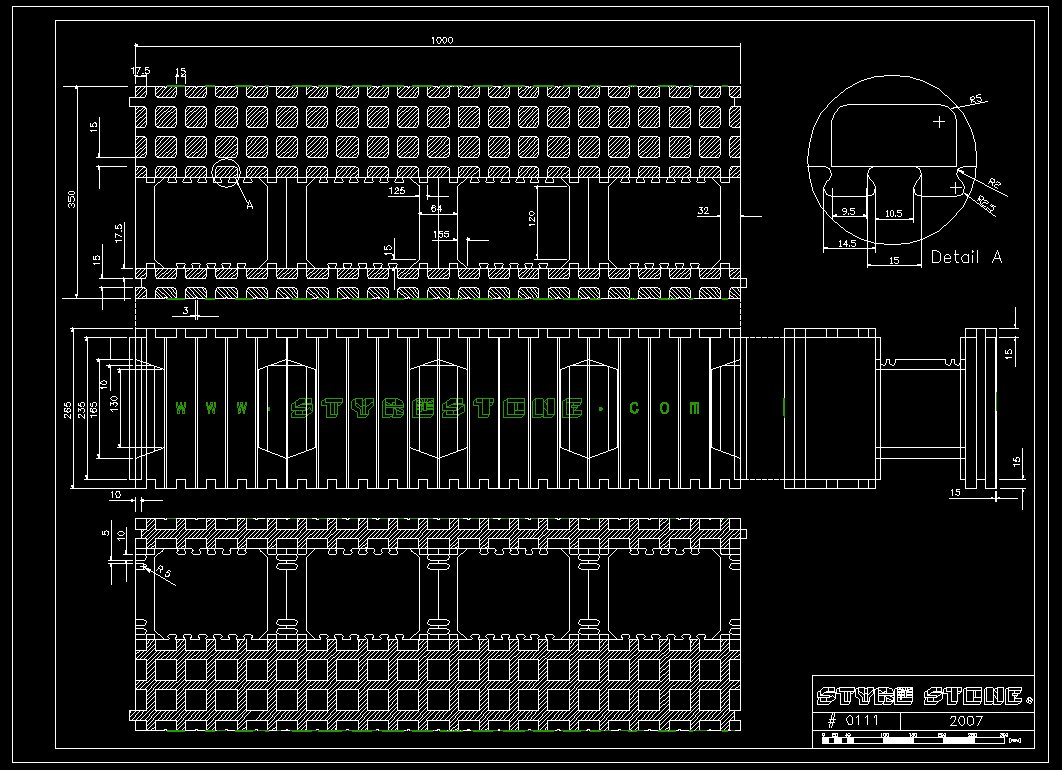Click the 17.5 dimension at top-left corner
This screenshot has height=770, width=1062.
141,72
